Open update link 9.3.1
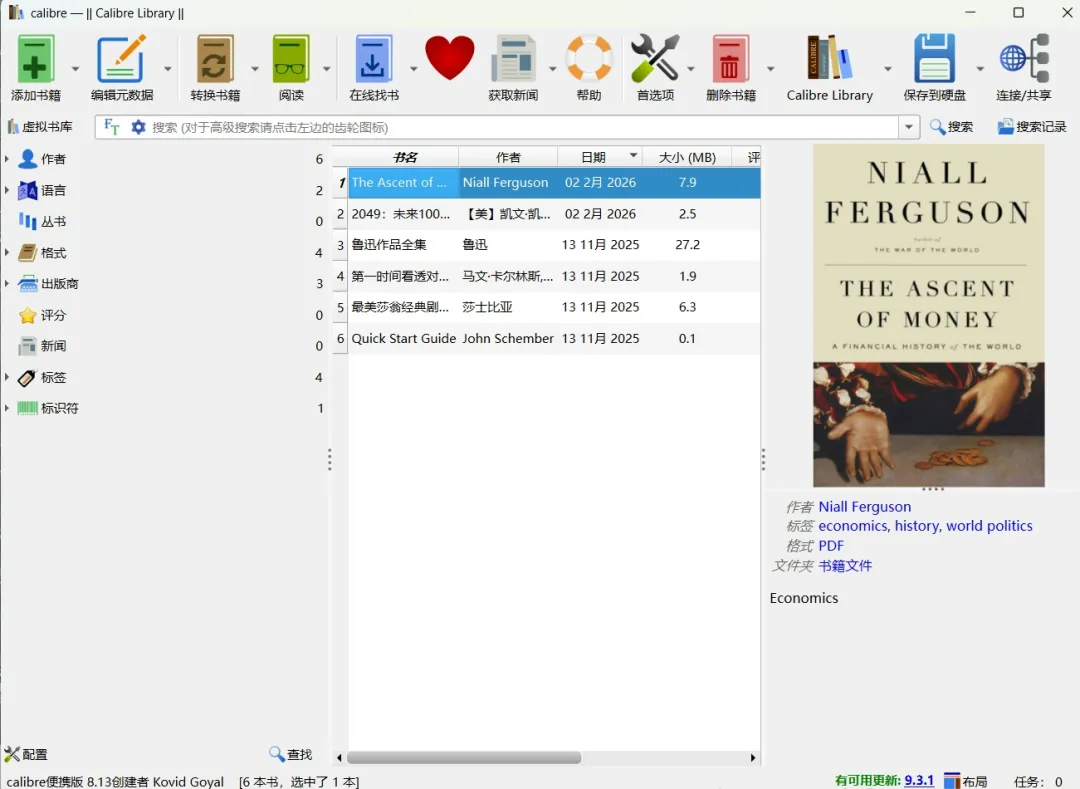Image resolution: width=1080 pixels, height=789 pixels. (x=919, y=781)
